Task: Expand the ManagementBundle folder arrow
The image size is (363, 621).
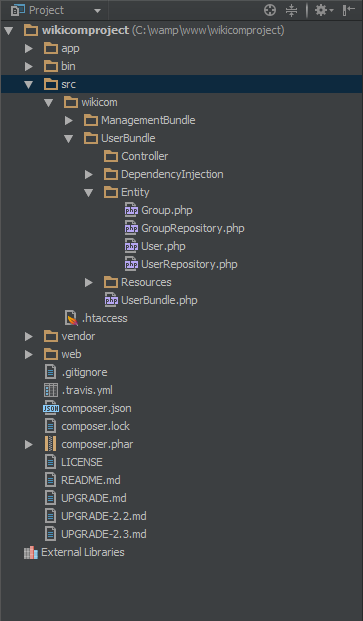Action: 69,120
